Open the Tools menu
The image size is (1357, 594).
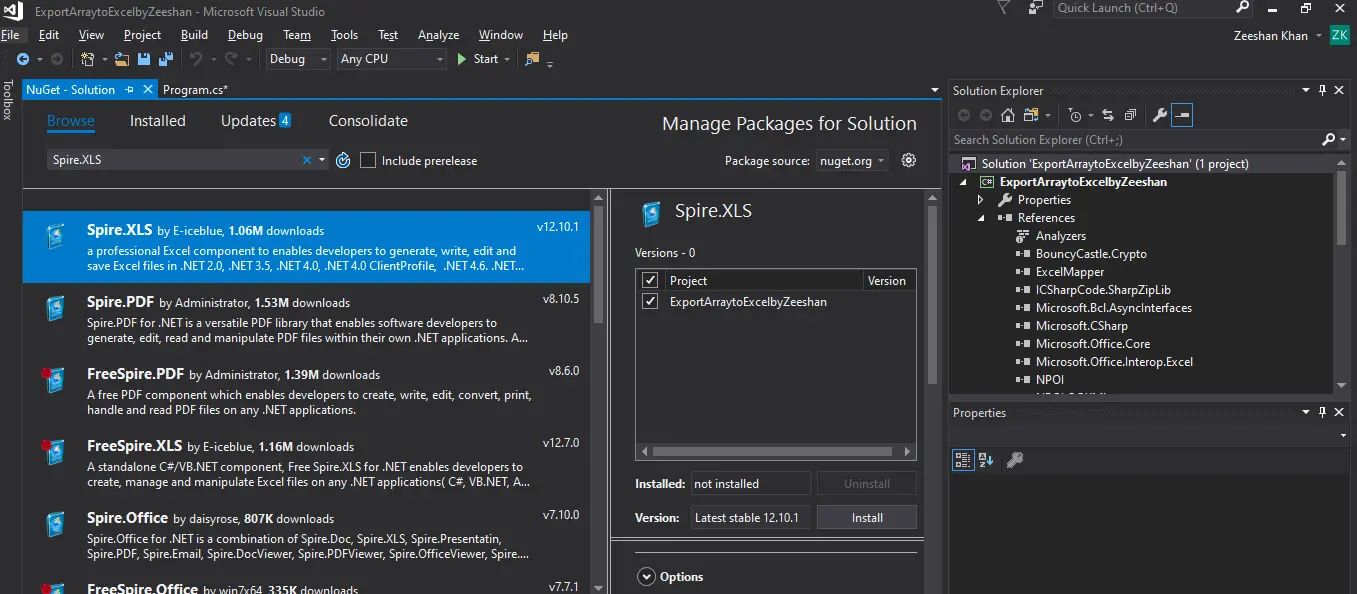[x=344, y=35]
